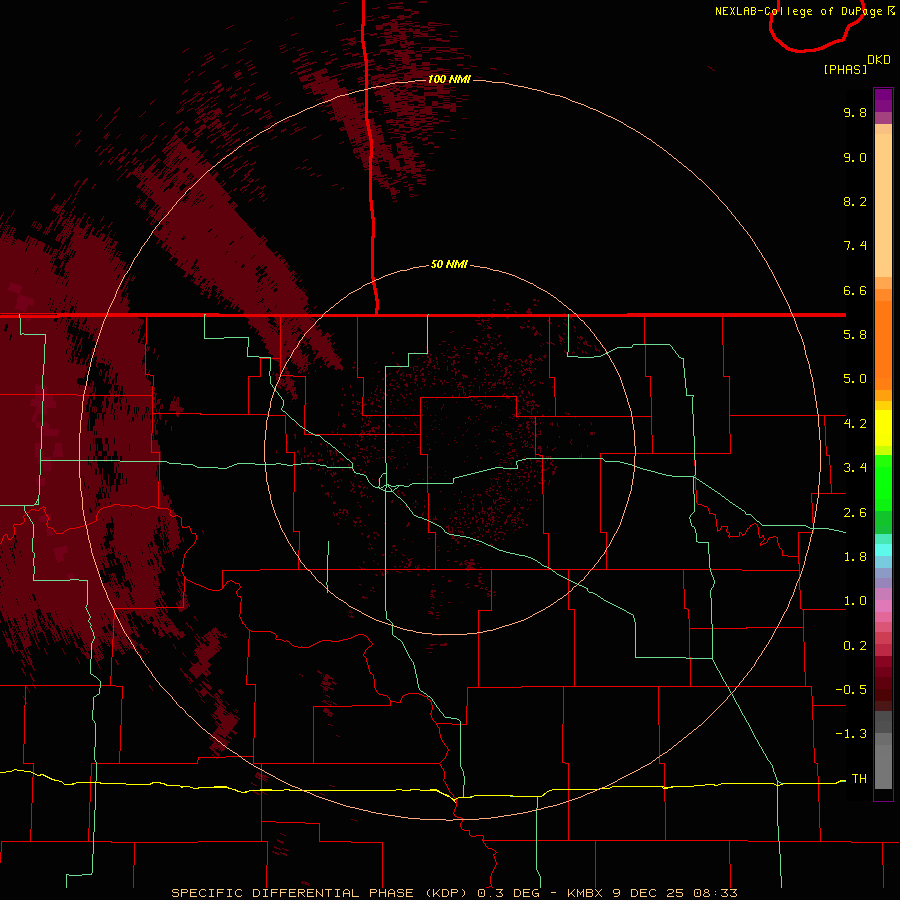Click the 5.0 value on the color scale
900x900 pixels.
point(855,379)
